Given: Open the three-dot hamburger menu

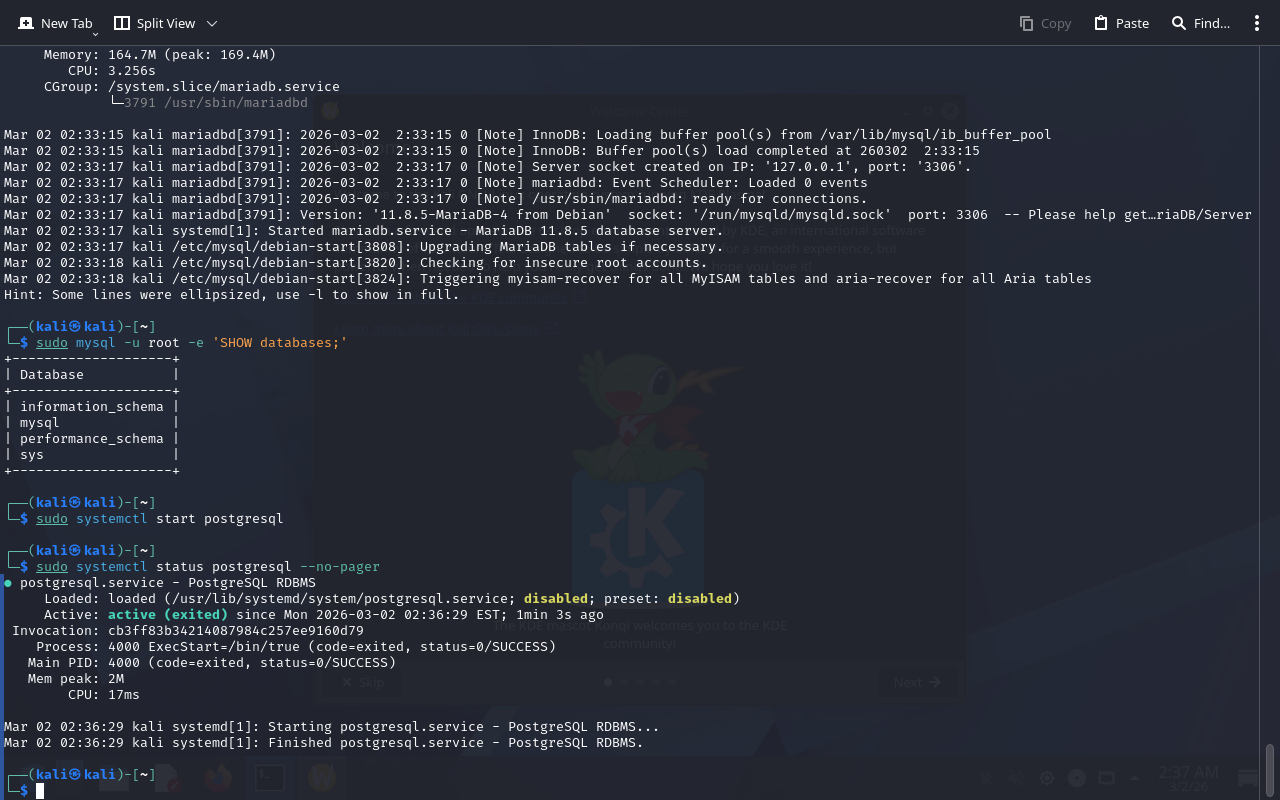Looking at the screenshot, I should tap(1257, 23).
